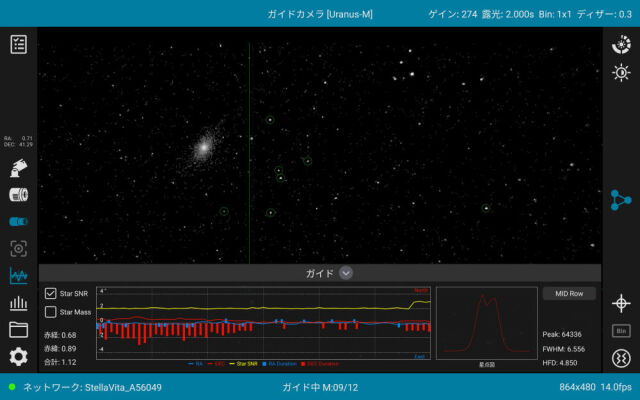The height and width of the screenshot is (400, 640).
Task: Open the telescope mount panel
Action: click(18, 169)
